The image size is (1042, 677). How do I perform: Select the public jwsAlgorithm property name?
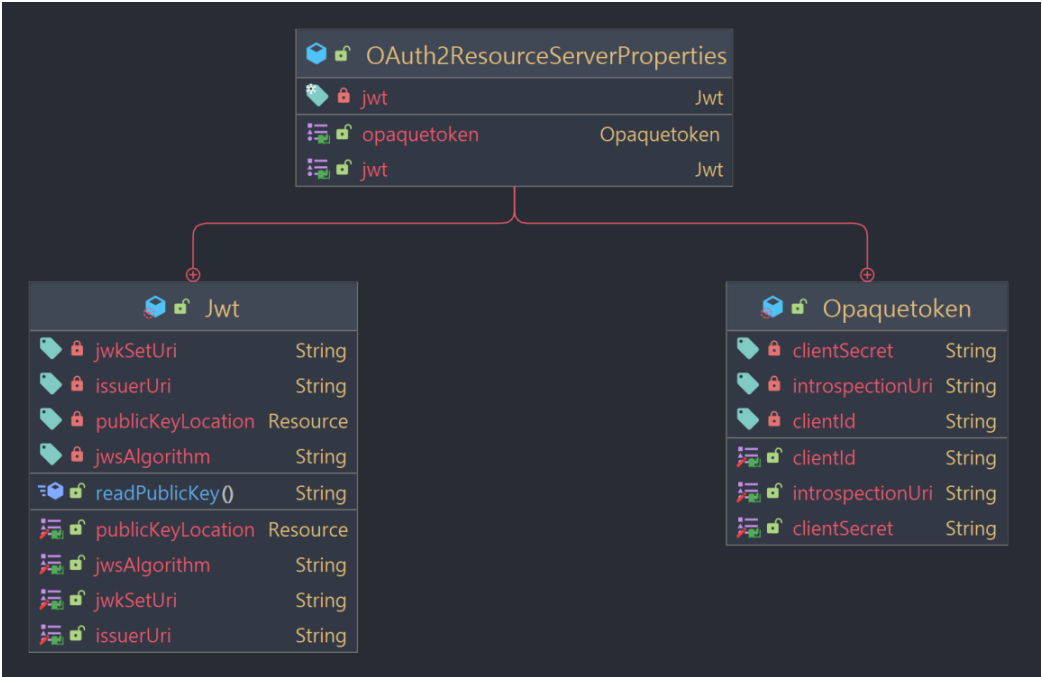153,565
